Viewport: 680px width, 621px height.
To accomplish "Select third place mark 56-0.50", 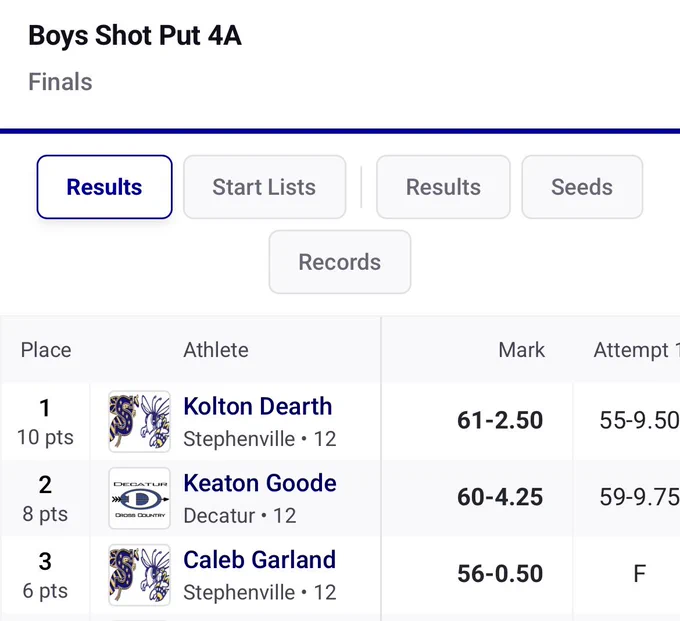I will (x=500, y=574).
